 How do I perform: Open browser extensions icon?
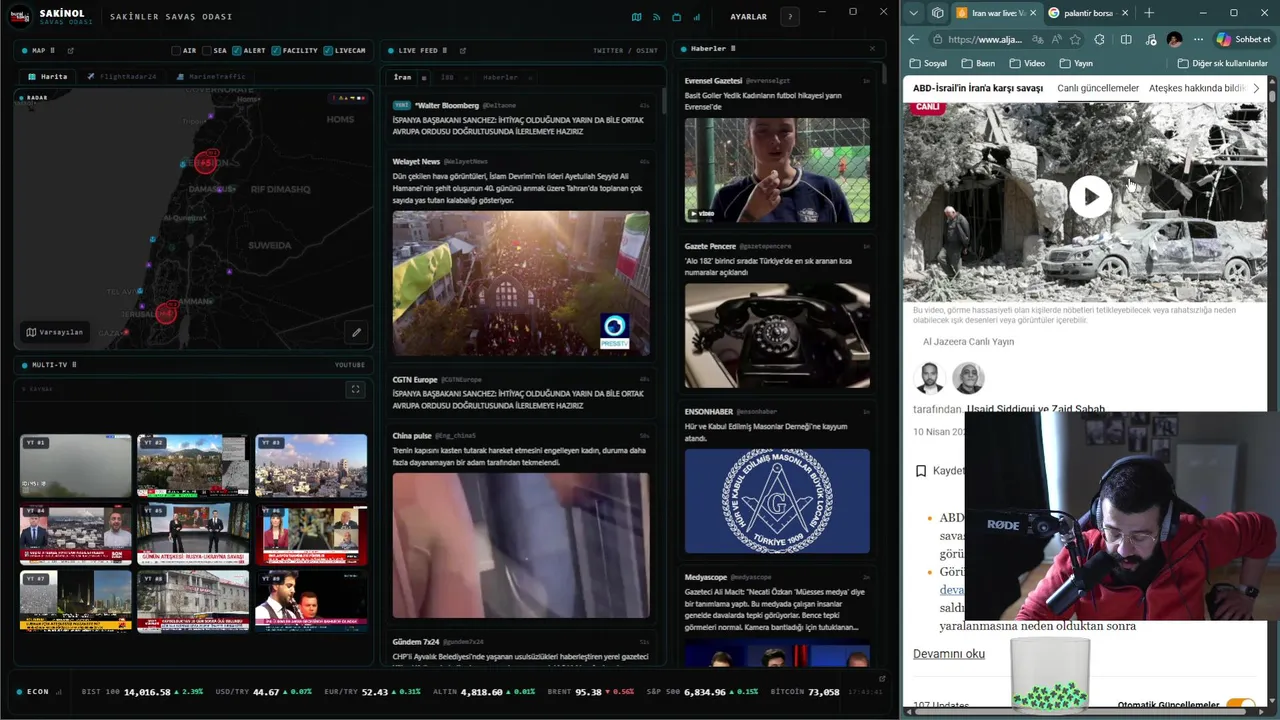tap(1100, 39)
